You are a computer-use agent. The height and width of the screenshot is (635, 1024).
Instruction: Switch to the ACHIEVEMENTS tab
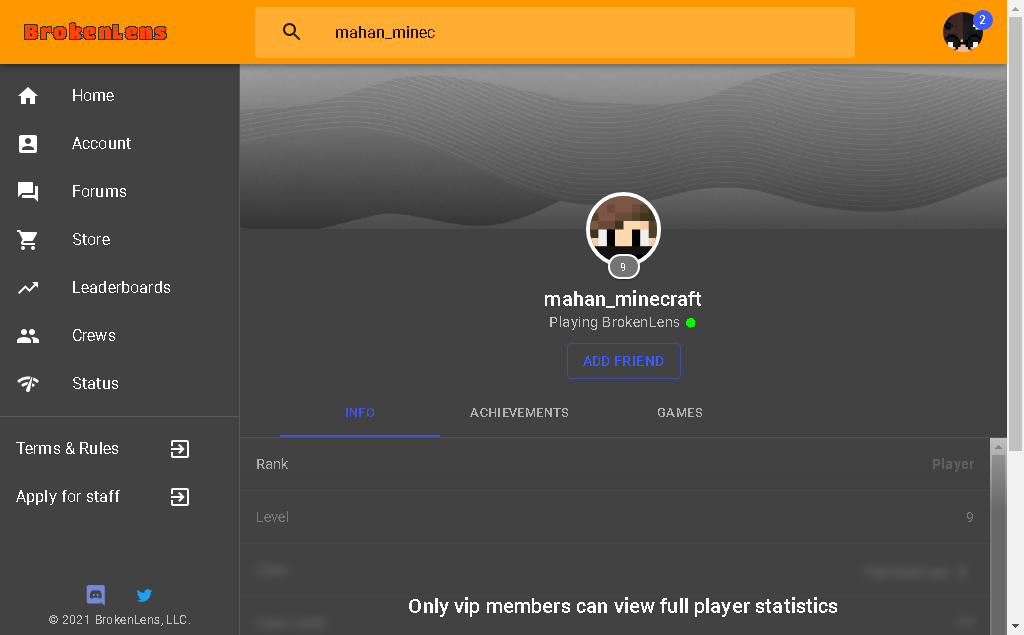click(x=519, y=413)
